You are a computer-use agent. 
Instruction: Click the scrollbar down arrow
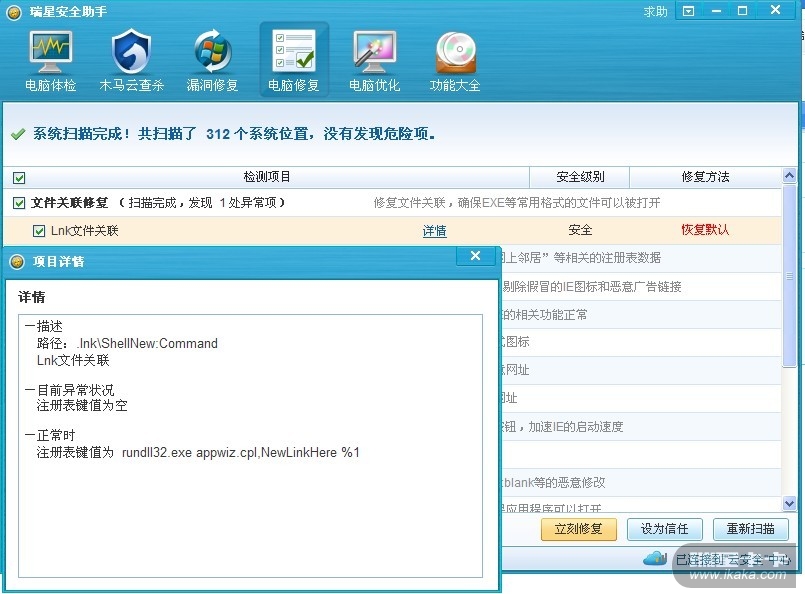point(789,503)
